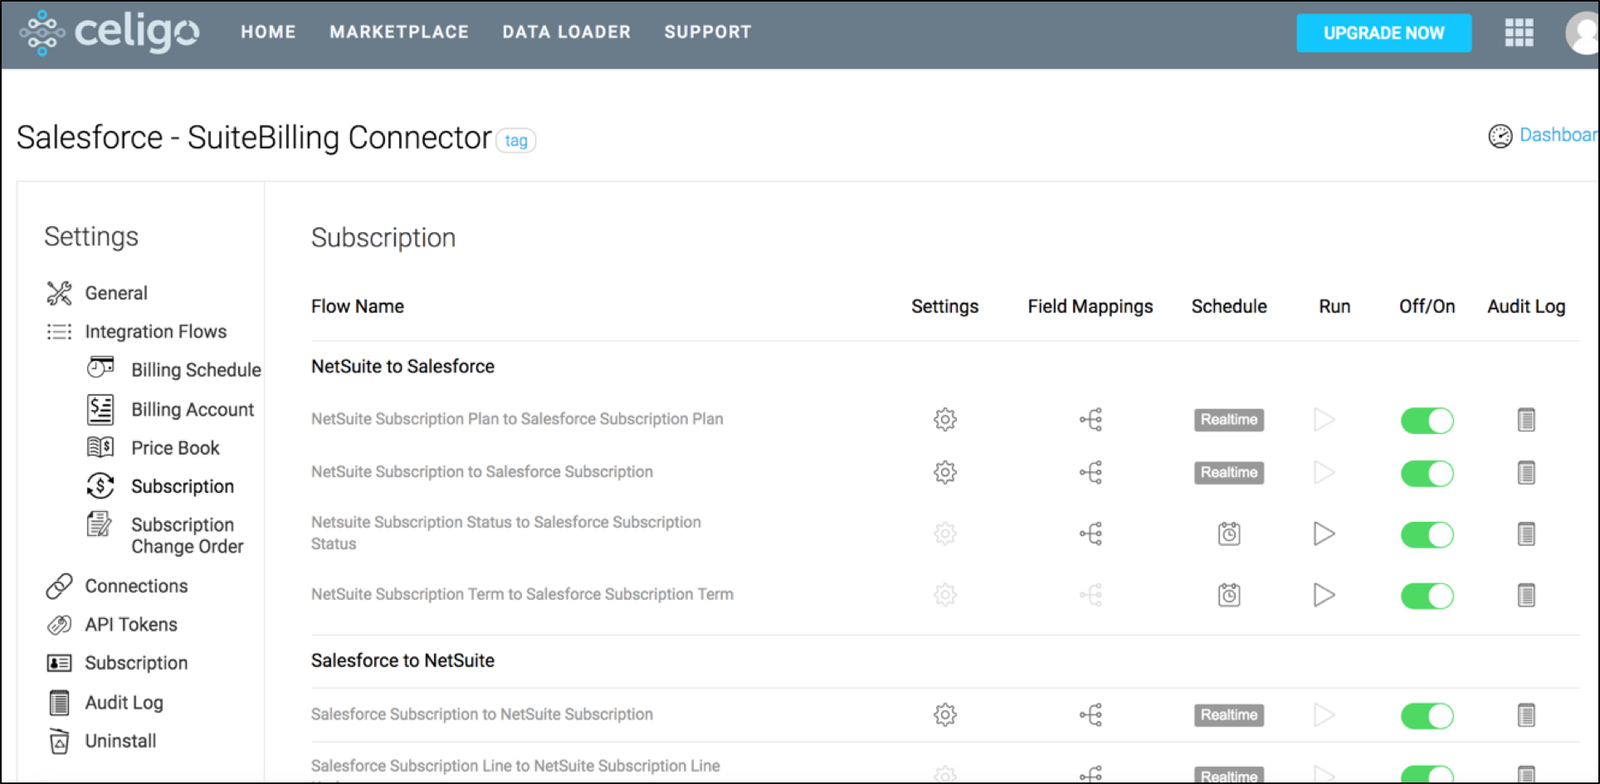Click the API Tokens icon
Image resolution: width=1600 pixels, height=784 pixels.
pyautogui.click(x=59, y=625)
